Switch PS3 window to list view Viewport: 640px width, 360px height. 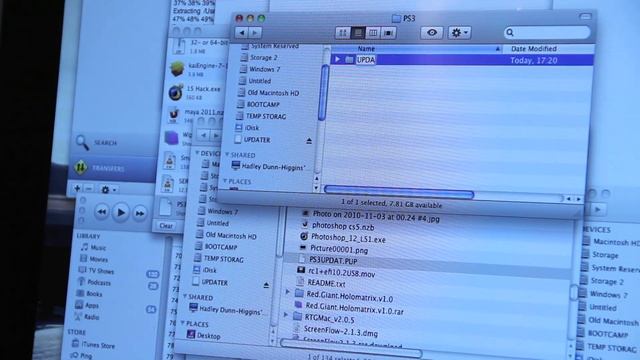point(358,33)
